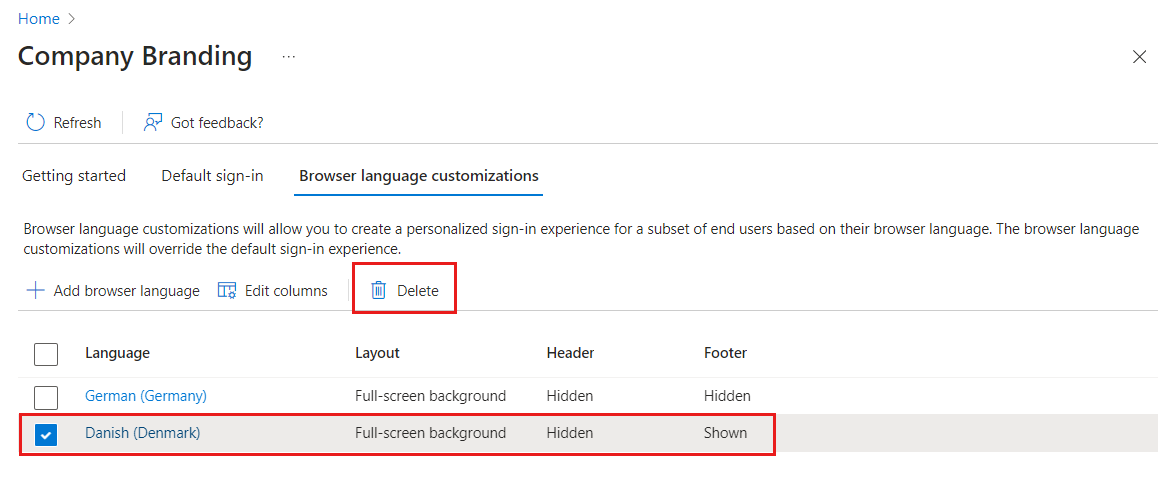Click the breadcrumb chevron after Home
The image size is (1173, 486).
coord(73,19)
